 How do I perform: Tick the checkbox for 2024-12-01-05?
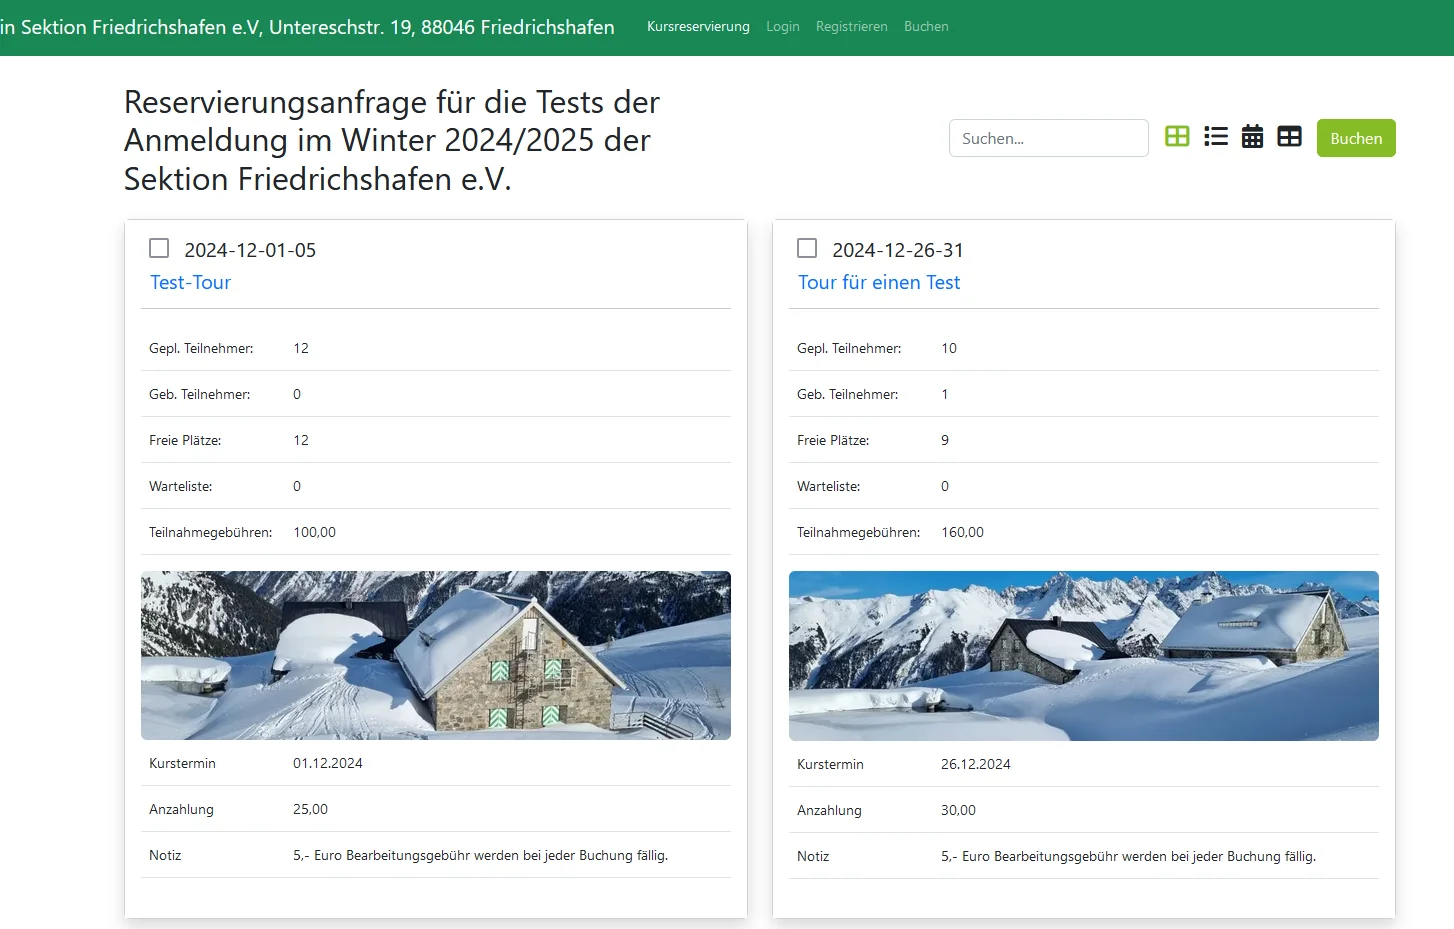(159, 248)
